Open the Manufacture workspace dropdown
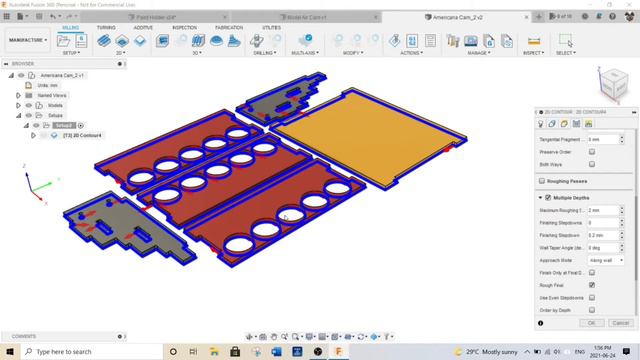The width and height of the screenshot is (640, 360). [x=28, y=40]
